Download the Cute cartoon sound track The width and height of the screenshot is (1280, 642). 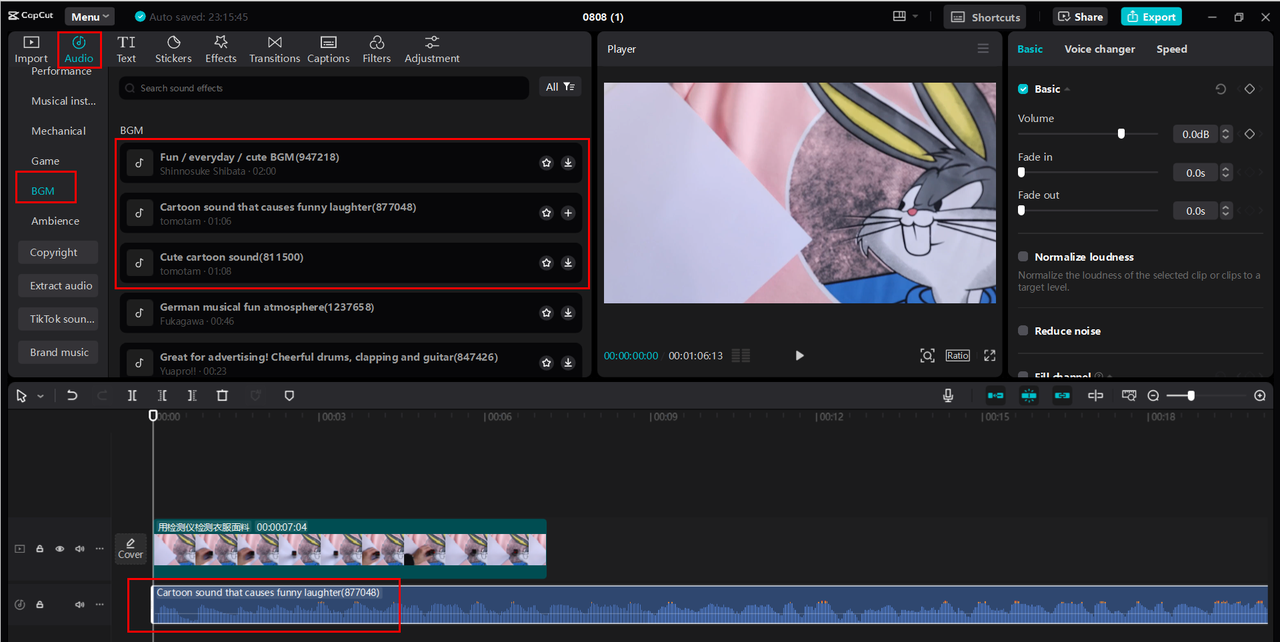point(568,263)
